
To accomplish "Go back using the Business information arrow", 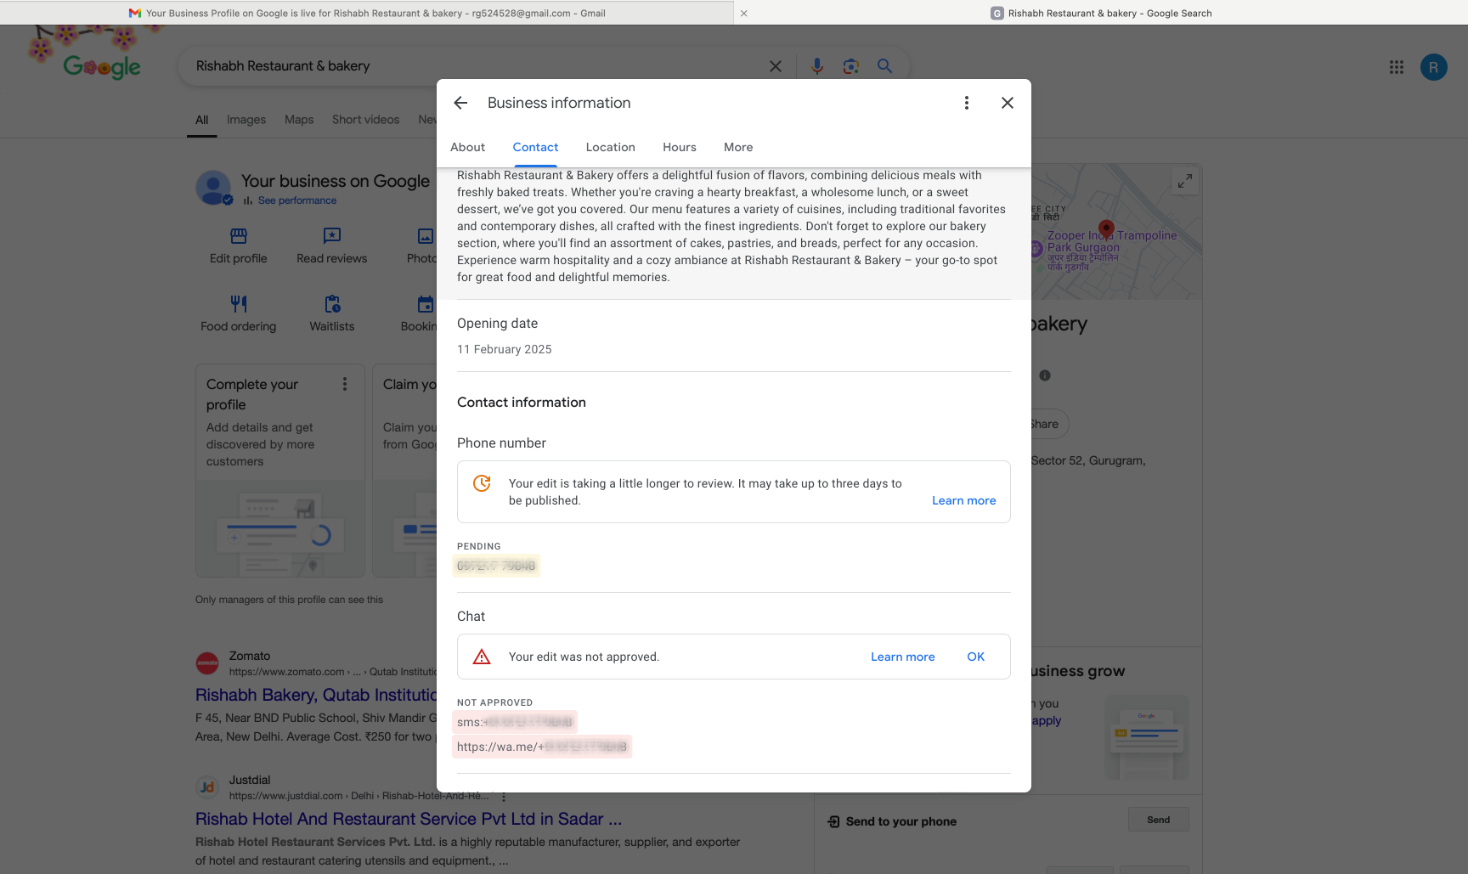I will click(461, 103).
